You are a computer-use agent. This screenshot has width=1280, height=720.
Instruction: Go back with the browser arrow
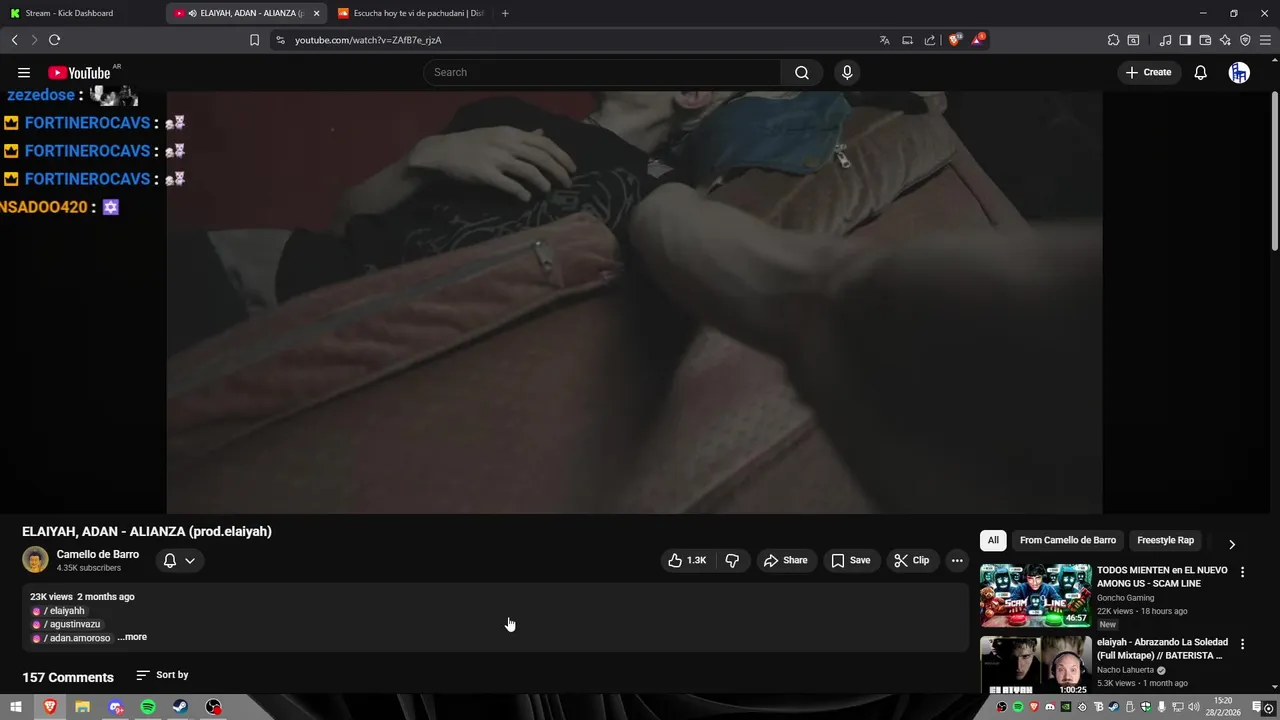coord(14,40)
